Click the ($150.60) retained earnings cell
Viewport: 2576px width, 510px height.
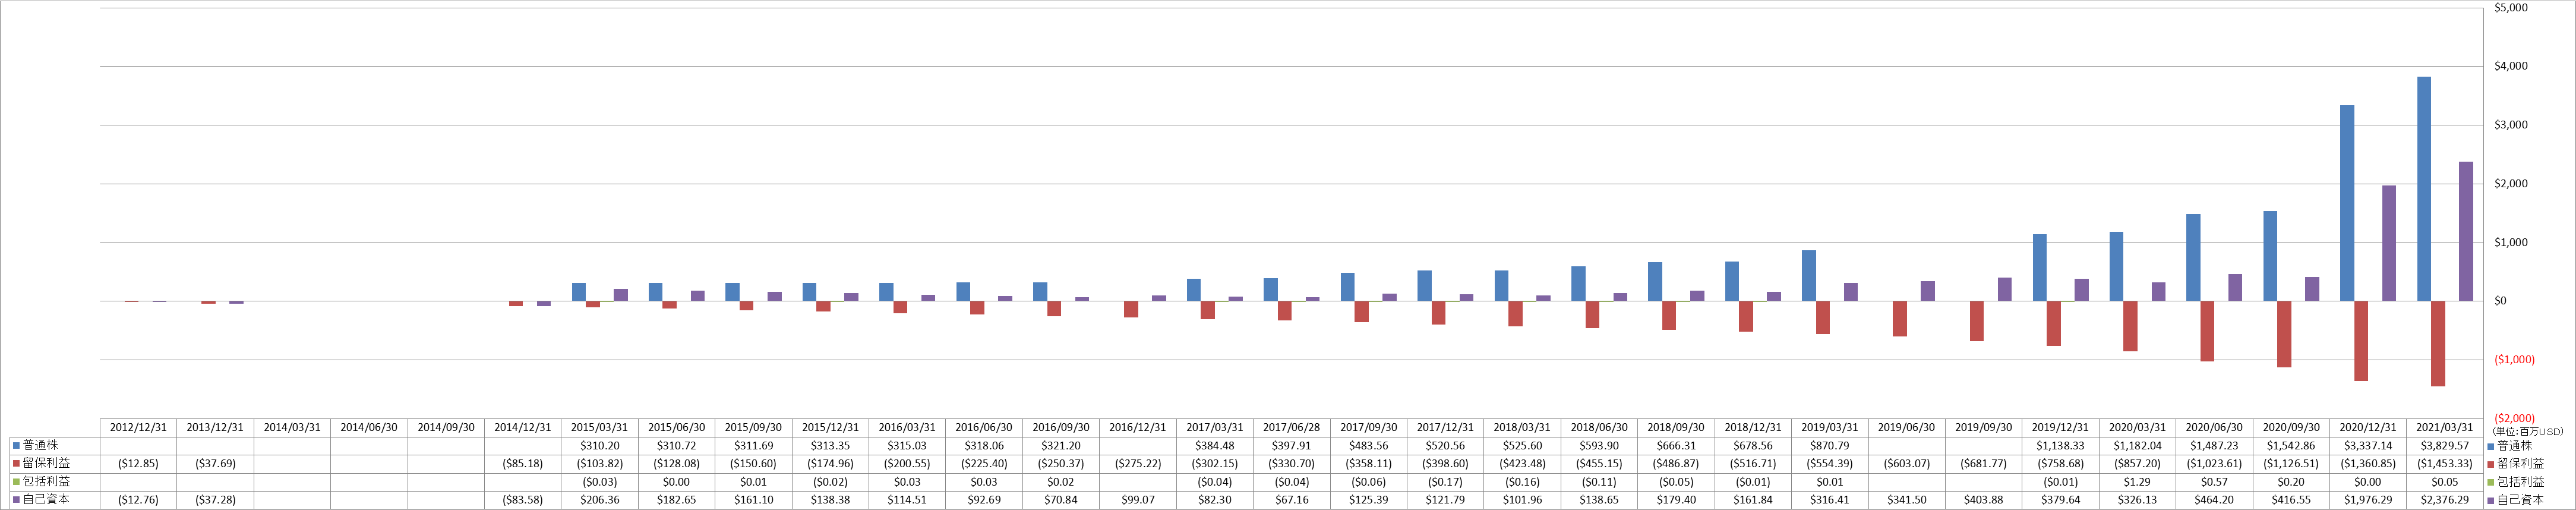click(753, 464)
